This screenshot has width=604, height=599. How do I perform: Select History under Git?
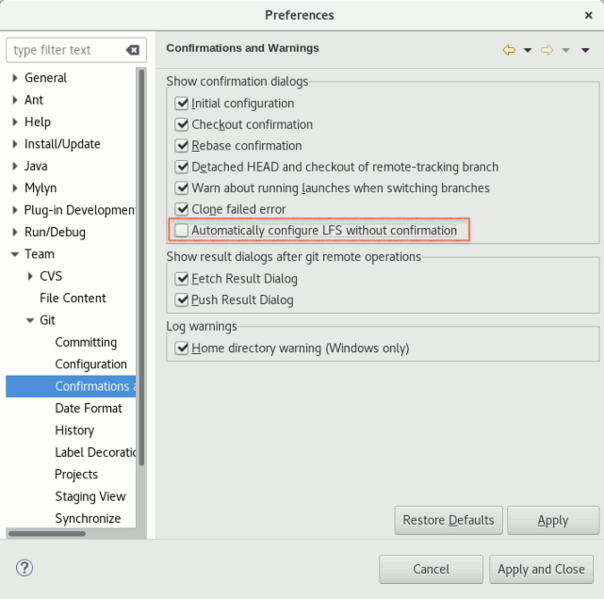coord(74,430)
